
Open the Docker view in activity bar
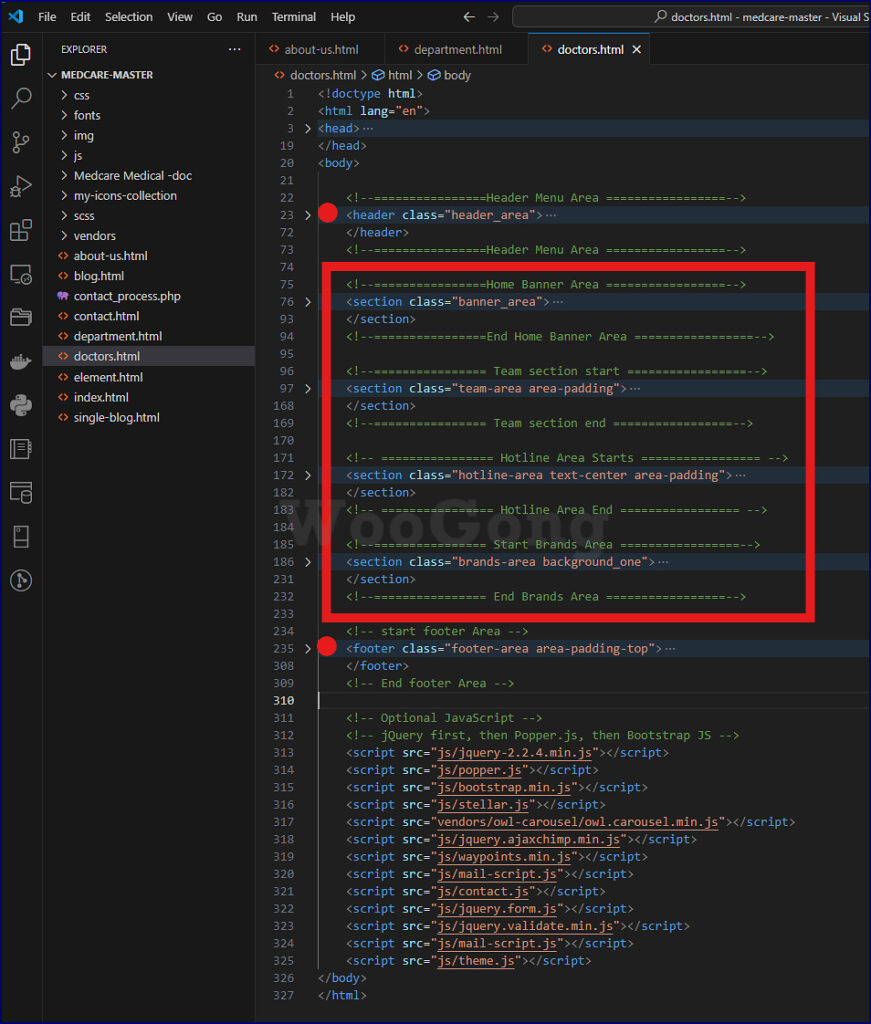(21, 361)
